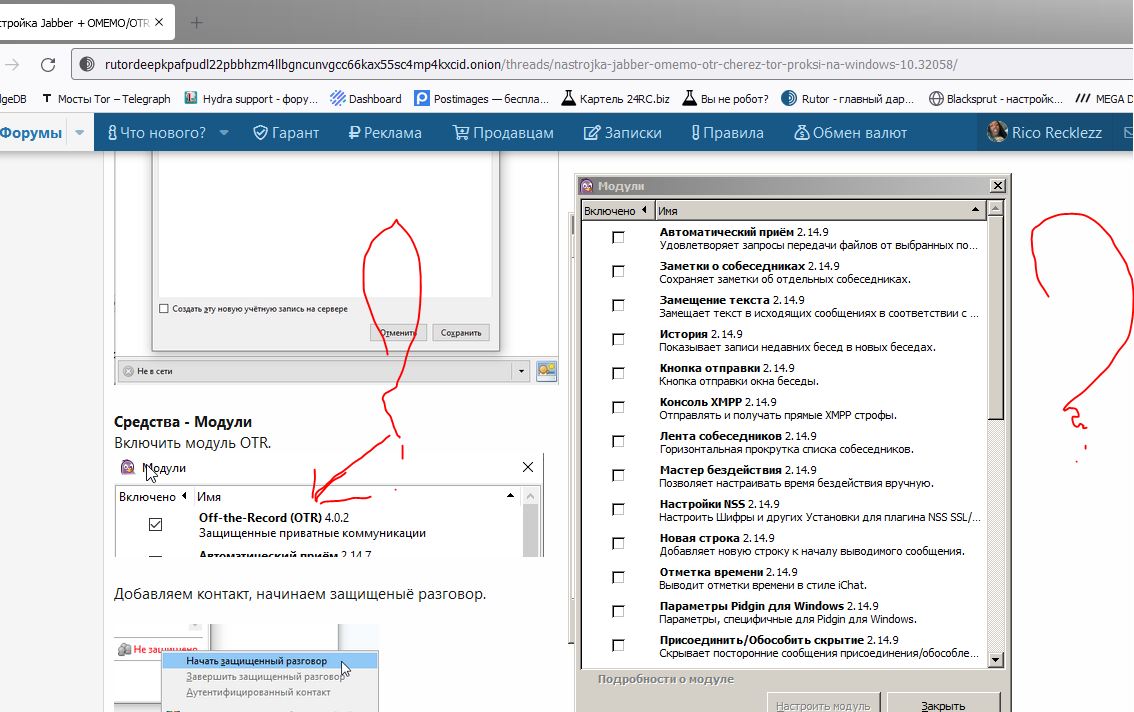The width and height of the screenshot is (1134, 712).
Task: Open the Blacksprut bookmark
Action: click(996, 99)
